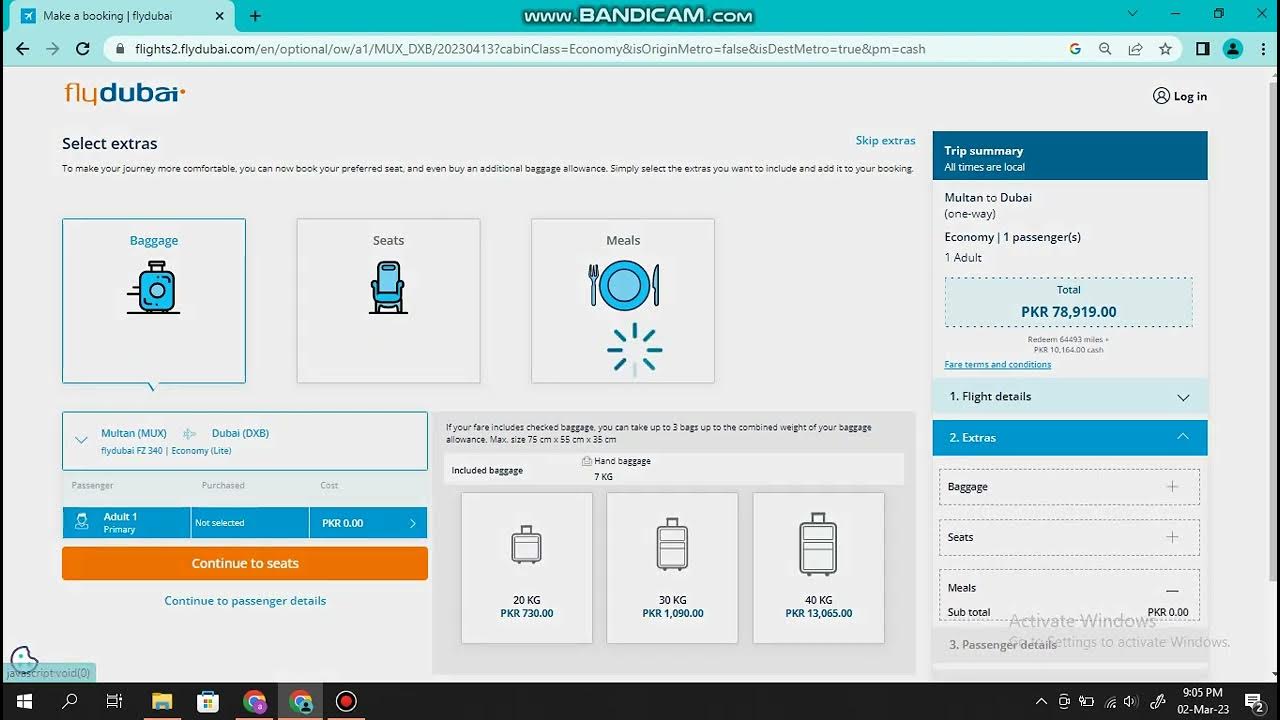Screen dimensions: 1280x720
Task: Open the Windows Start menu
Action: 23,701
